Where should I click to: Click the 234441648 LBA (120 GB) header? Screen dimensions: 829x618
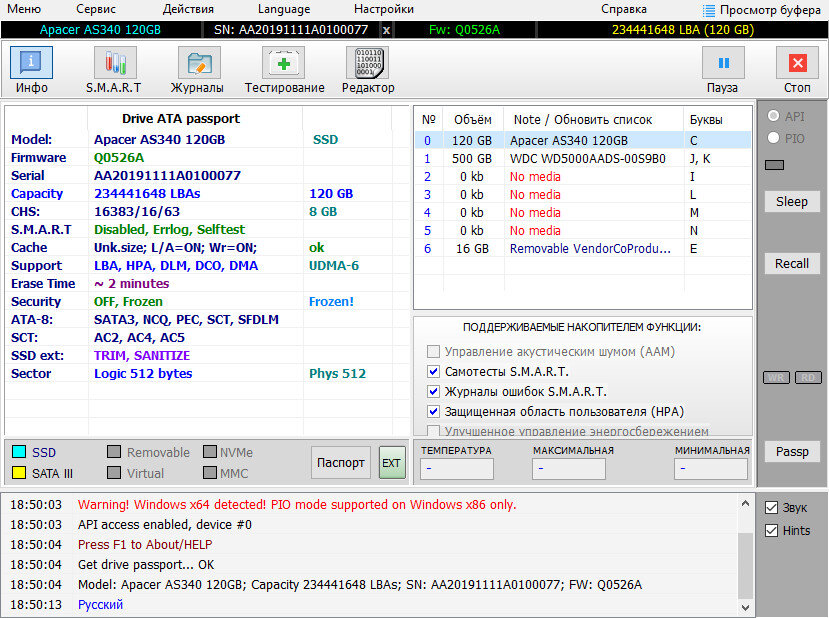click(683, 30)
